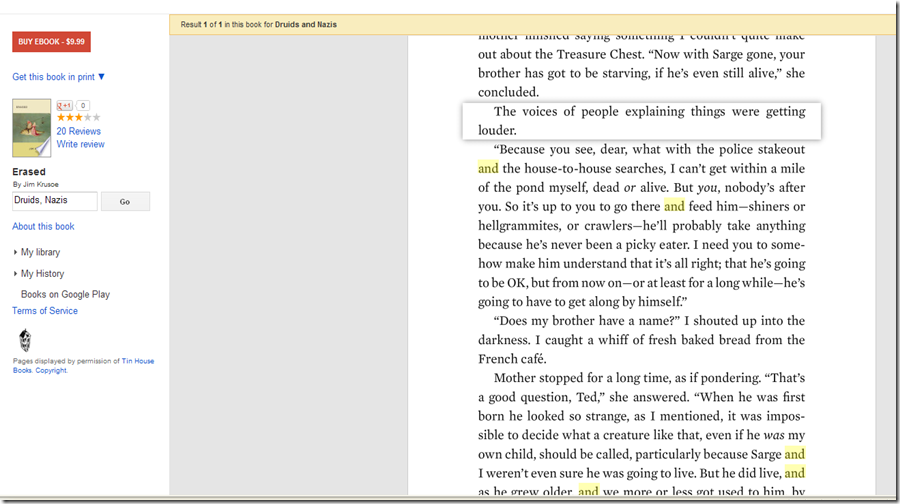Screen dimensions: 900x504
Task: Click the Erased book cover thumbnail
Action: (x=32, y=127)
